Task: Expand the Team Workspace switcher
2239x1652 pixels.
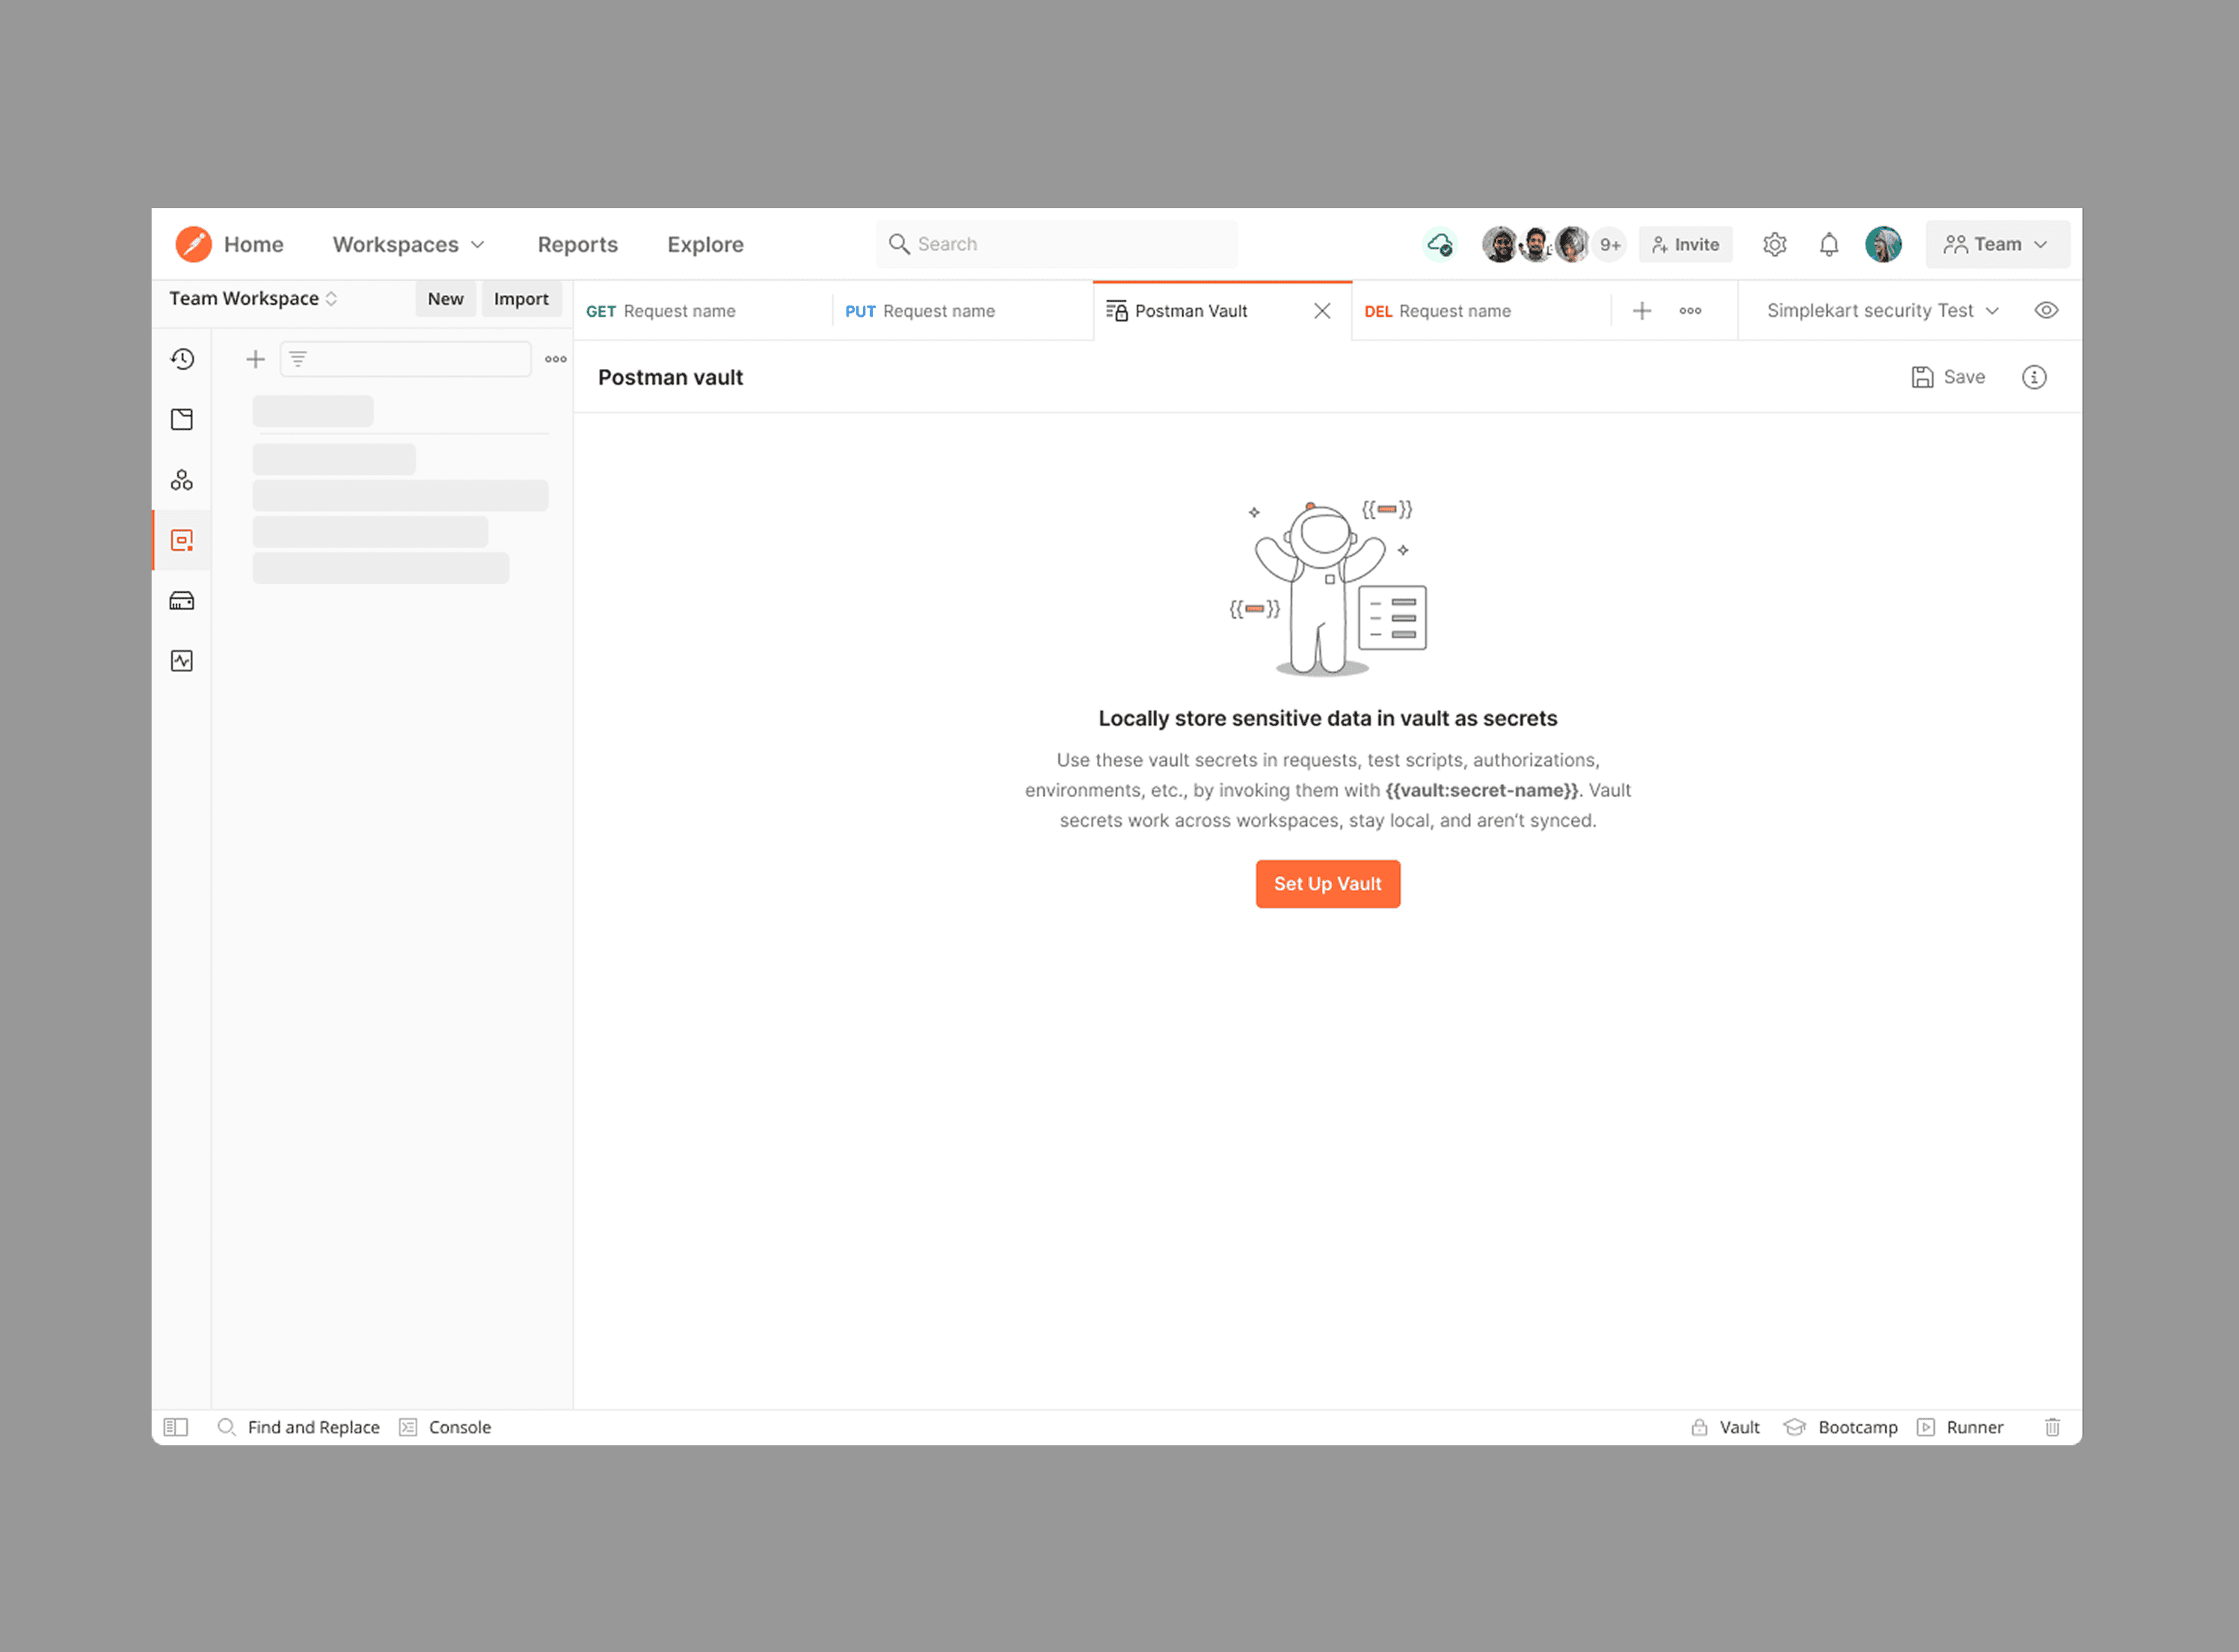Action: (x=253, y=298)
